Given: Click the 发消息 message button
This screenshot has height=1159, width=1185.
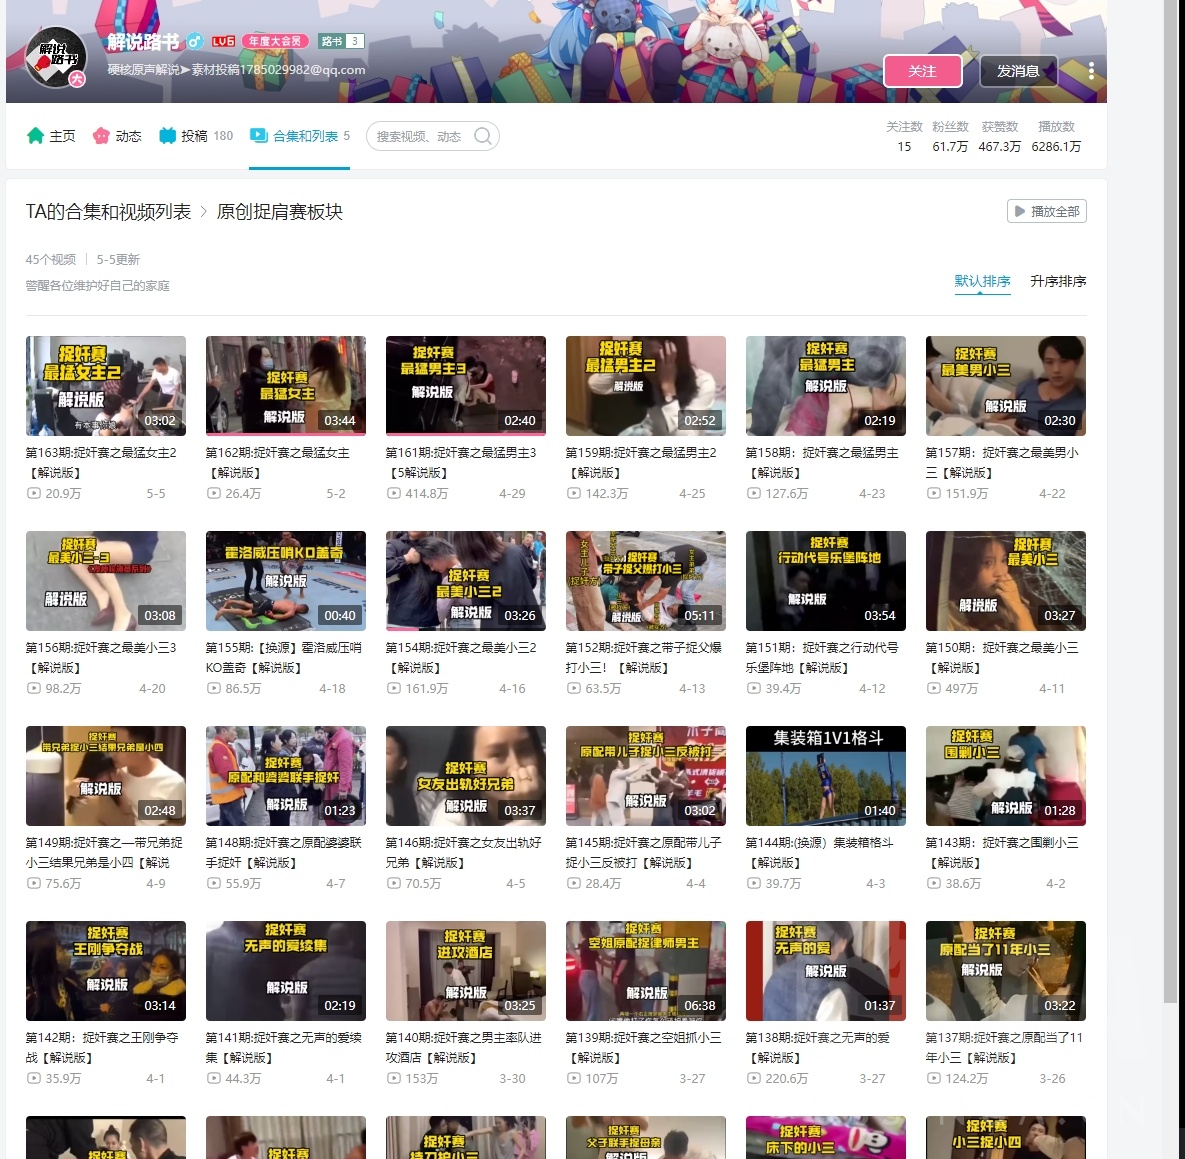Looking at the screenshot, I should [1019, 71].
